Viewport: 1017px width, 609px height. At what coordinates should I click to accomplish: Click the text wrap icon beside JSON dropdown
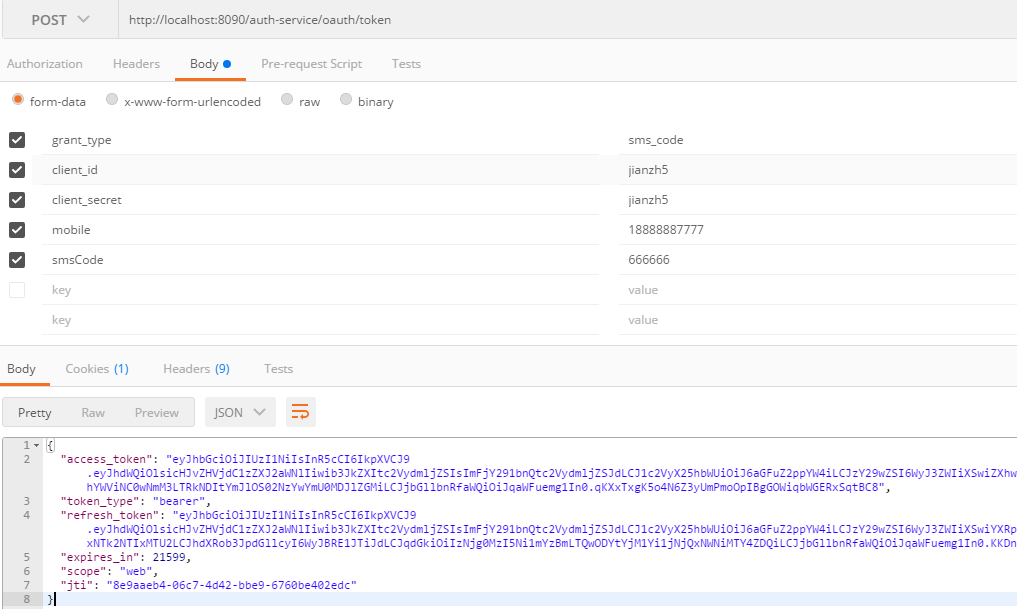coord(299,411)
